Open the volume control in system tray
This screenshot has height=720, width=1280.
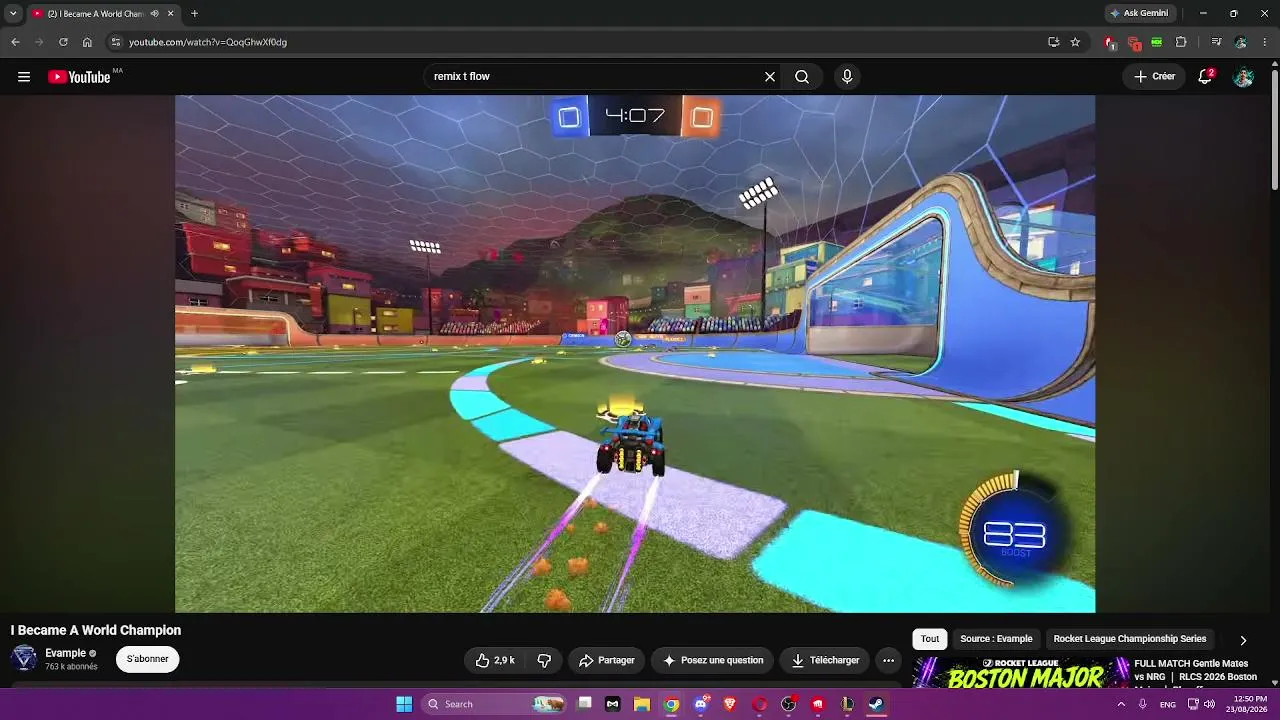click(1210, 704)
